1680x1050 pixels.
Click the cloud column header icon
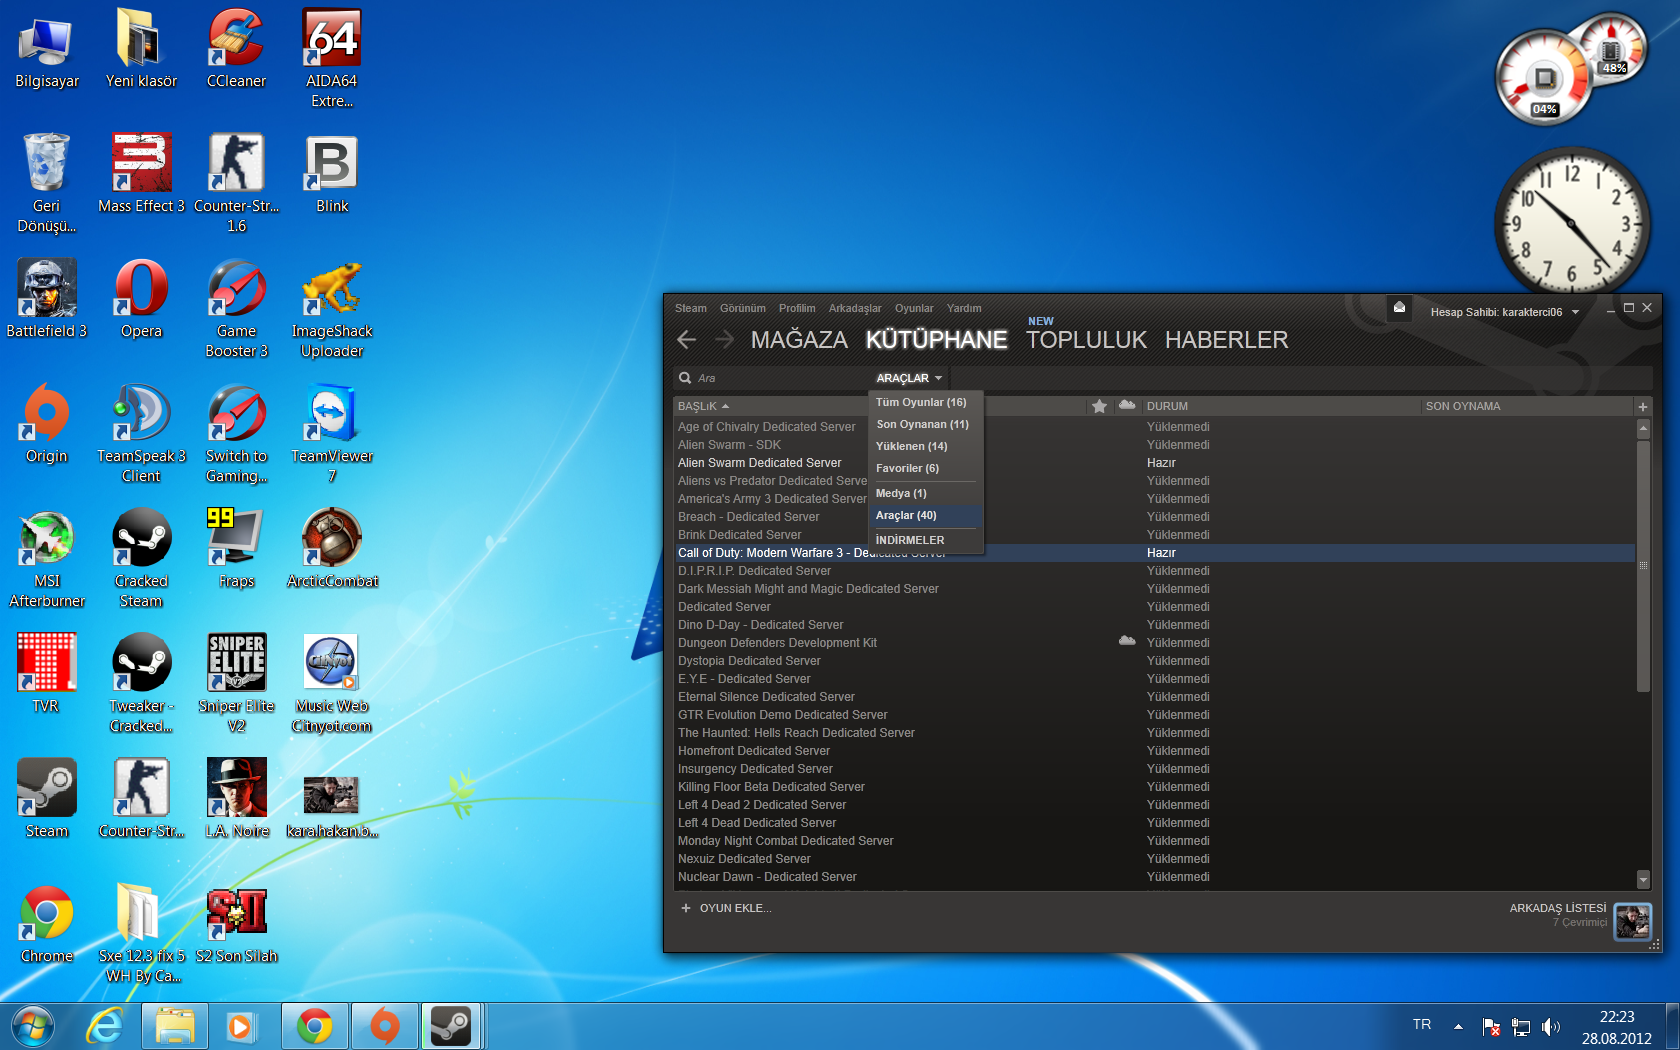click(x=1127, y=405)
